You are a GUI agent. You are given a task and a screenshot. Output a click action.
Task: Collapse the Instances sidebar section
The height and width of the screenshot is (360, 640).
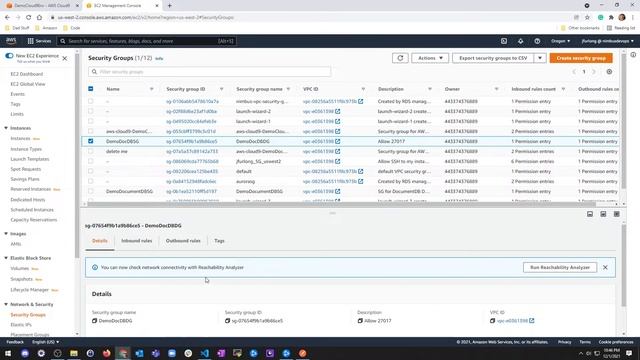click(x=6, y=128)
